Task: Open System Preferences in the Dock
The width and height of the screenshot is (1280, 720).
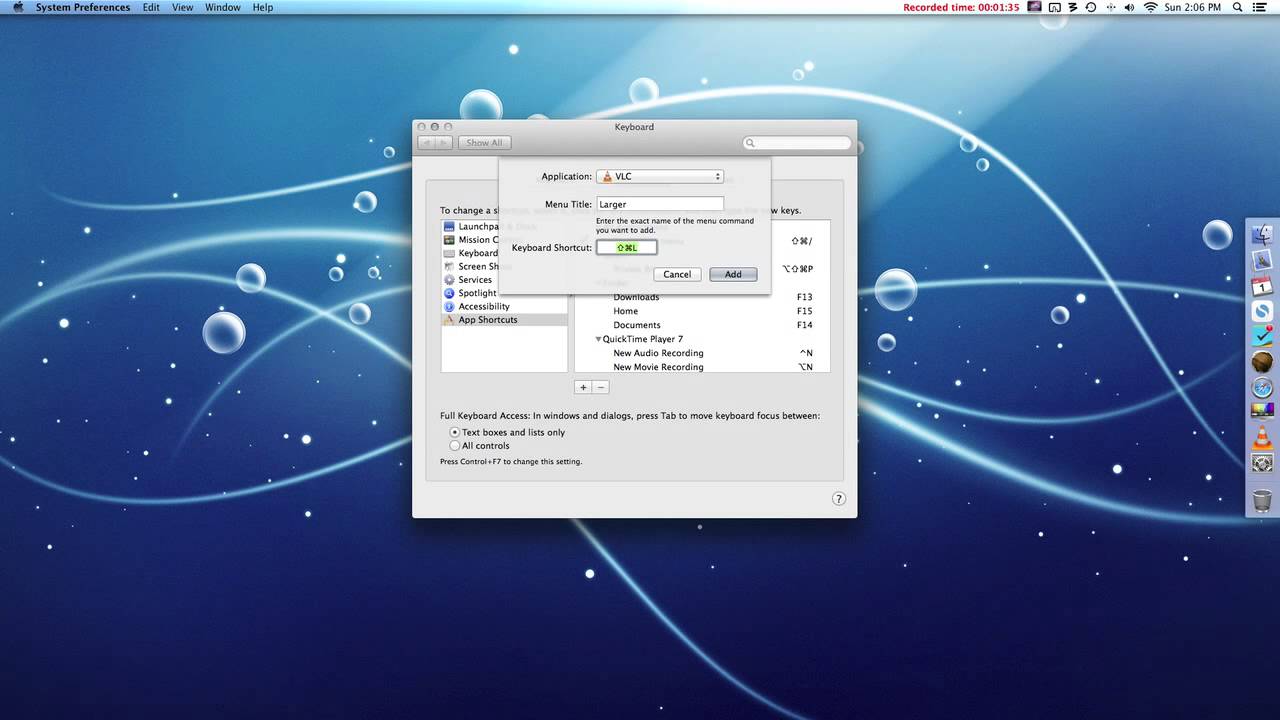Action: [1262, 463]
